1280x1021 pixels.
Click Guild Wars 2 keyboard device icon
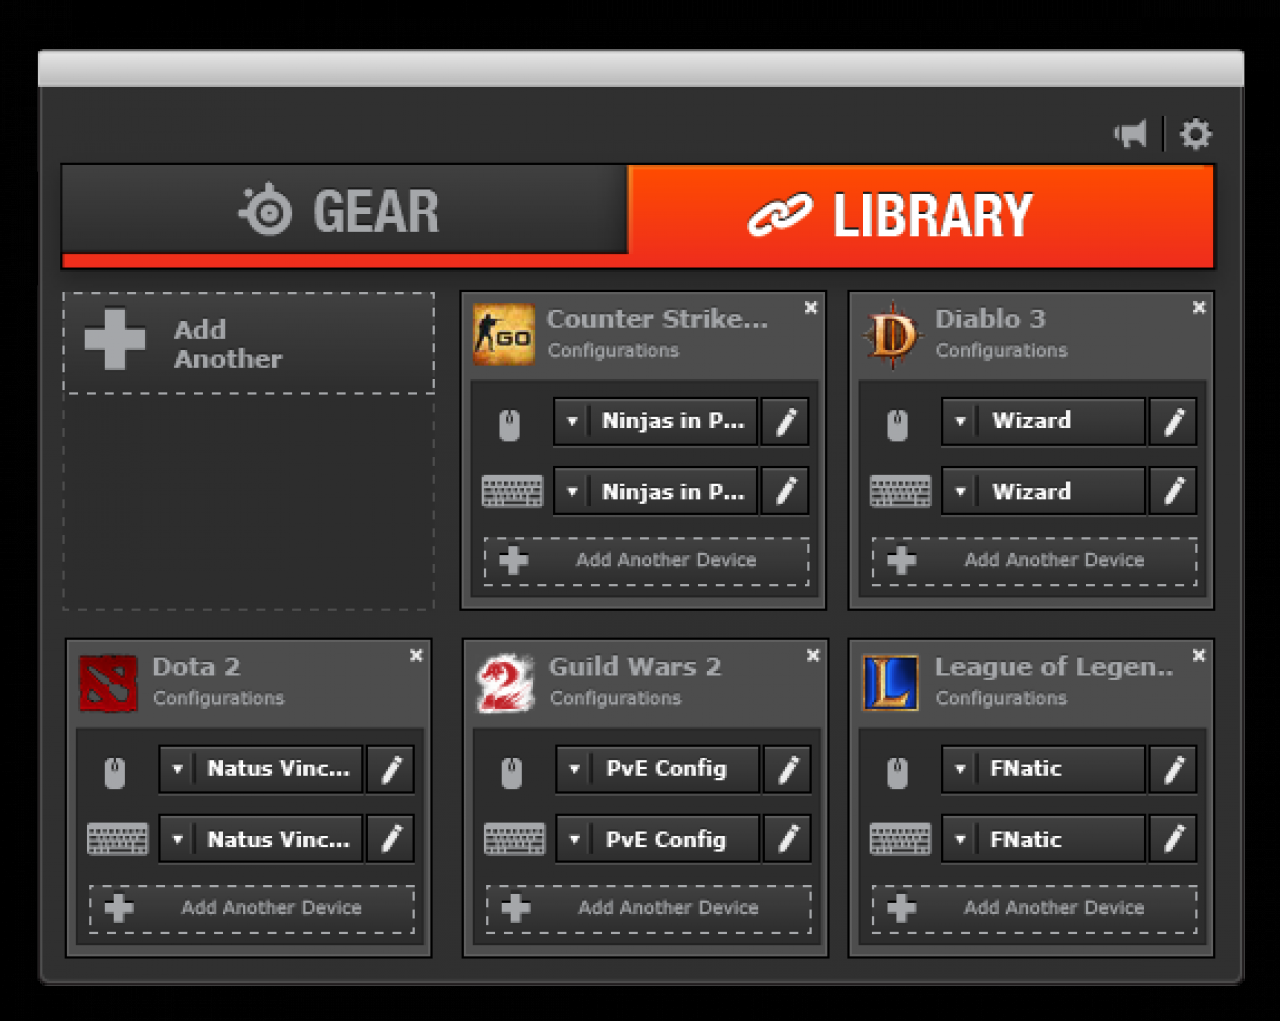514,839
